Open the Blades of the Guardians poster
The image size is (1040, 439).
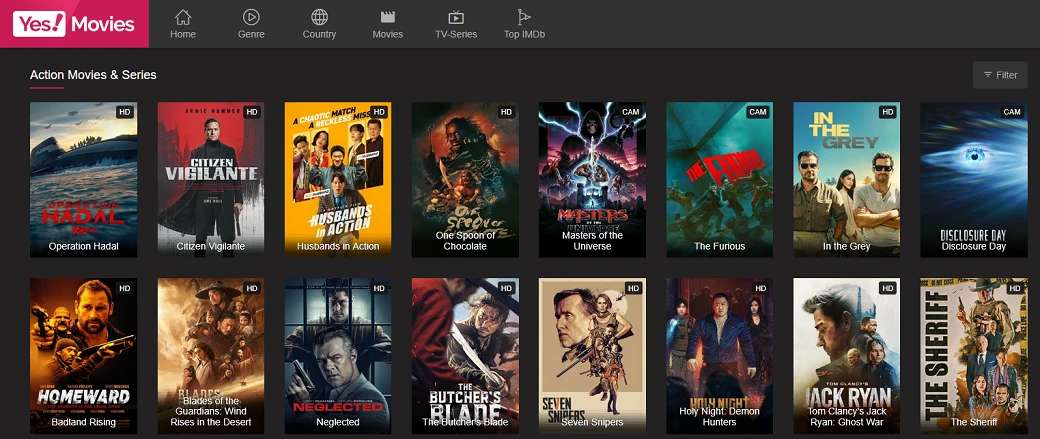tap(211, 356)
